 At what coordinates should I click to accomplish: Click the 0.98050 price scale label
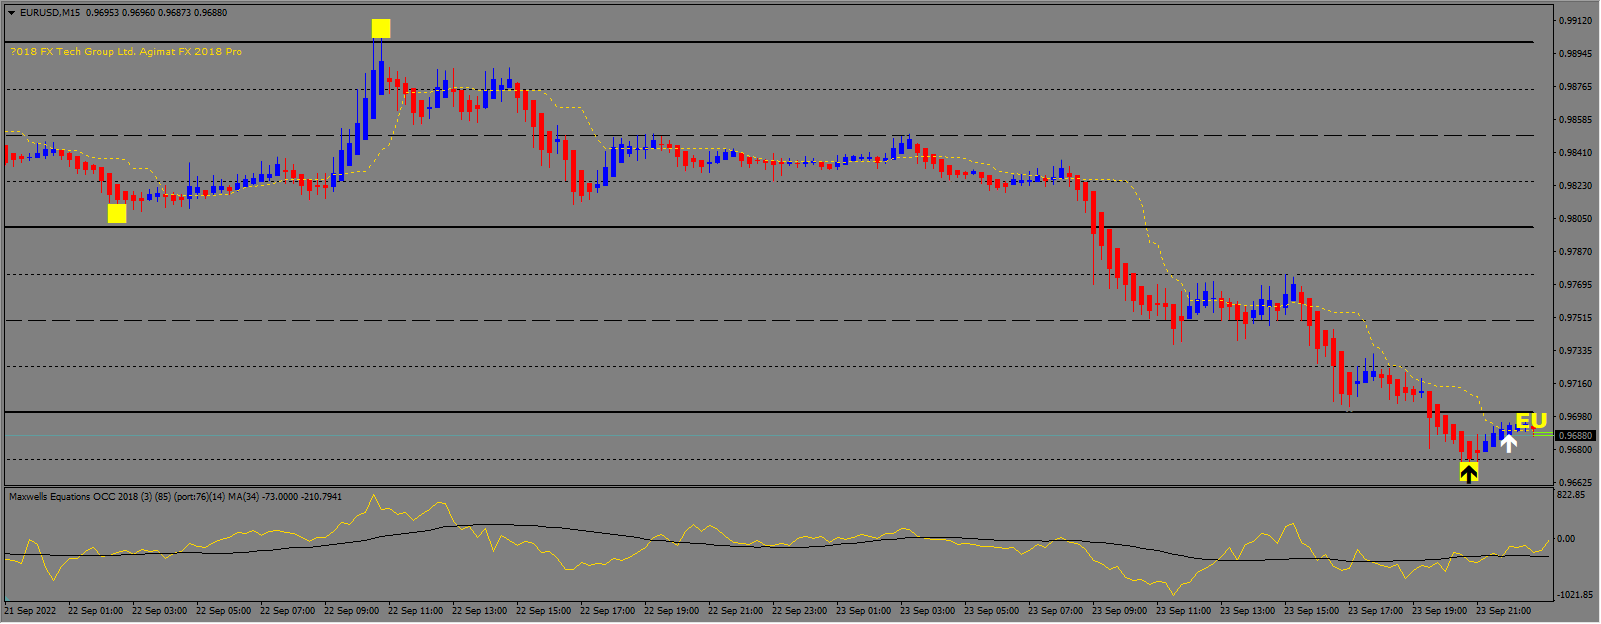click(x=1577, y=219)
